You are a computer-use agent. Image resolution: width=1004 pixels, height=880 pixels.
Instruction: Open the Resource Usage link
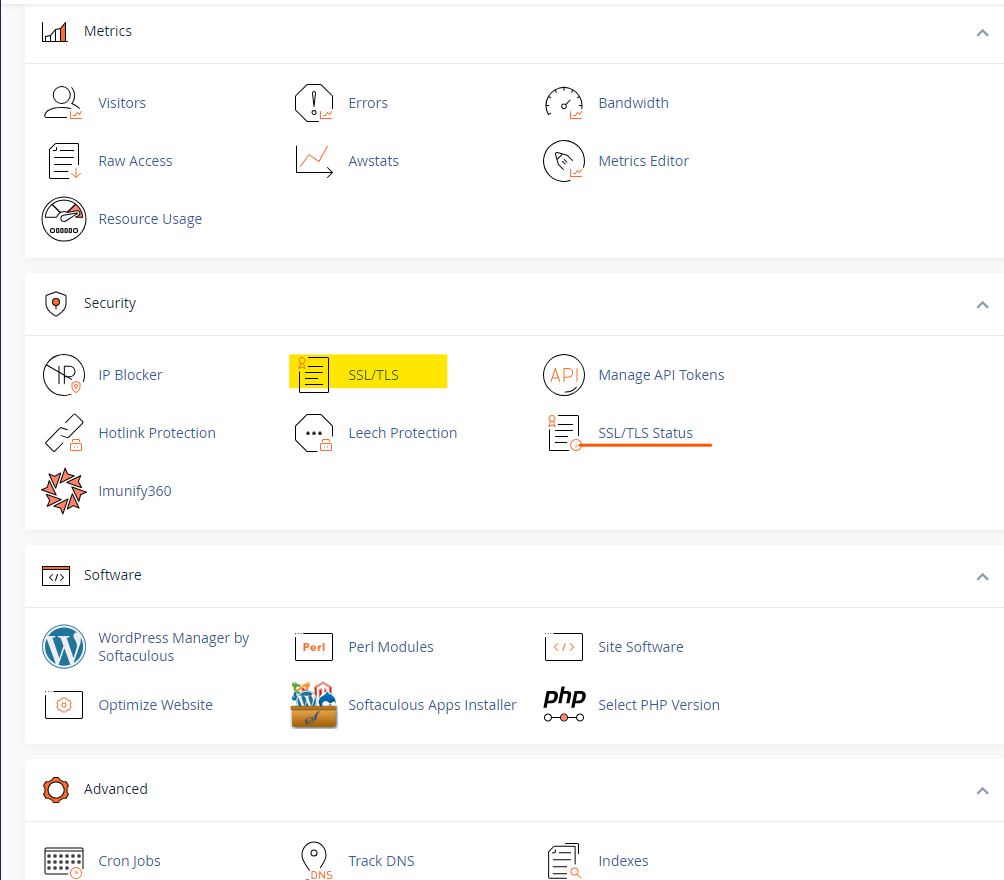[x=150, y=219]
